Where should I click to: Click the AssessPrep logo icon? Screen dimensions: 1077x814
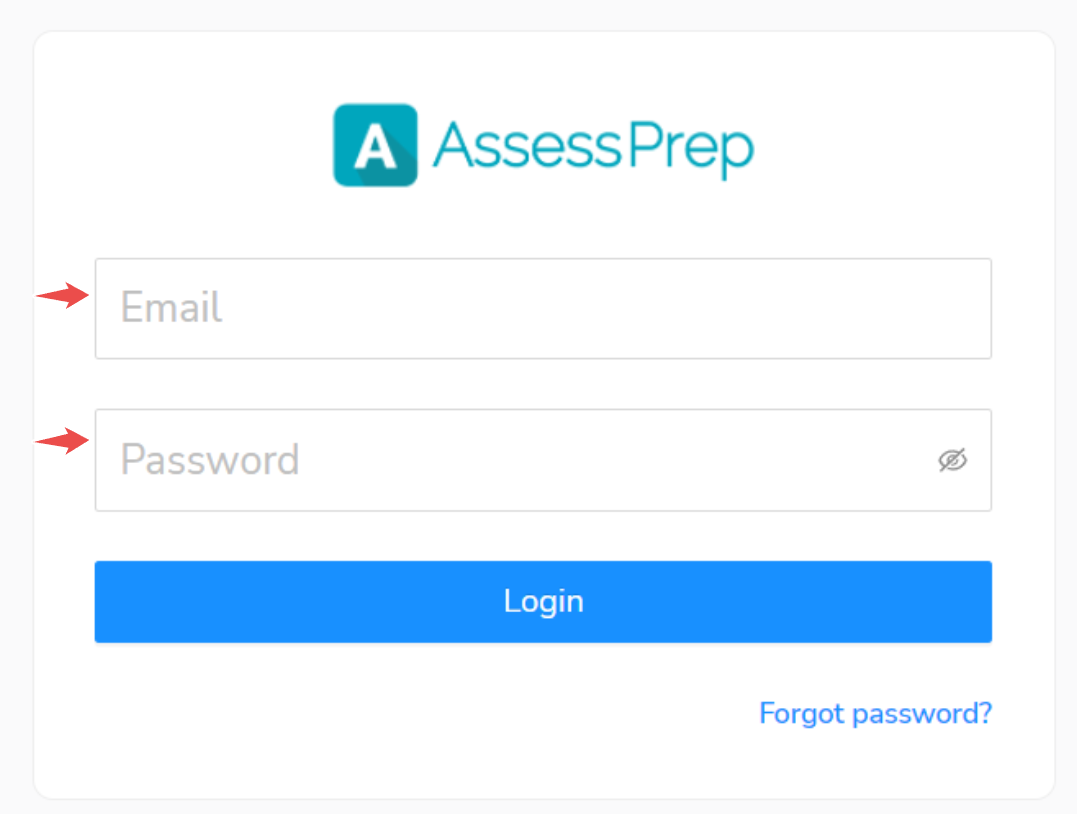(375, 146)
